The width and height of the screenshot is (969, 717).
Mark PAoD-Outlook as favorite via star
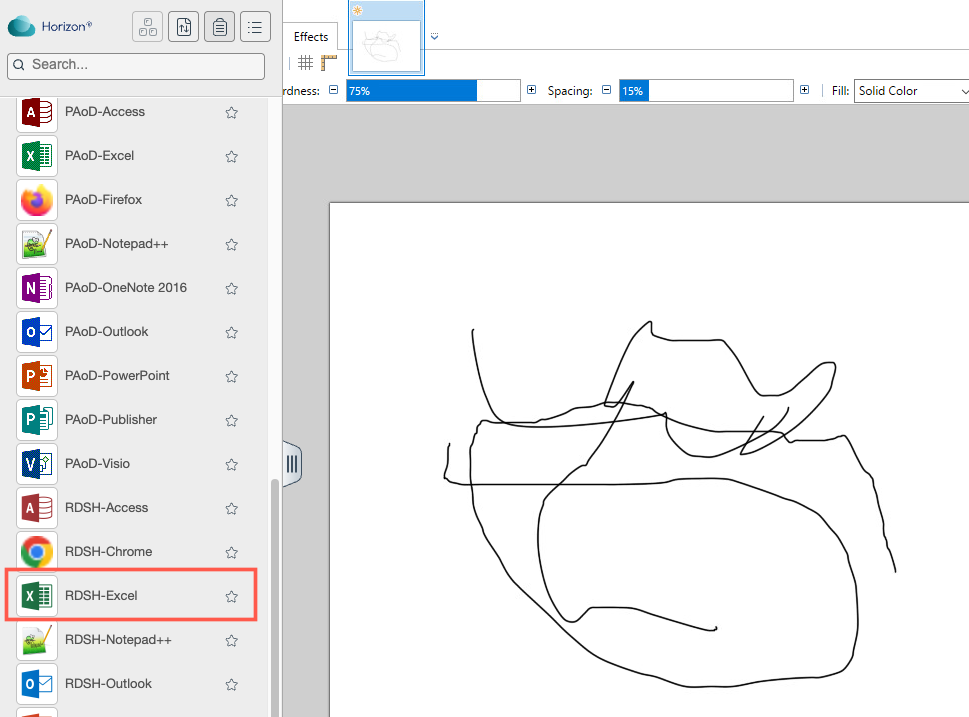(231, 333)
